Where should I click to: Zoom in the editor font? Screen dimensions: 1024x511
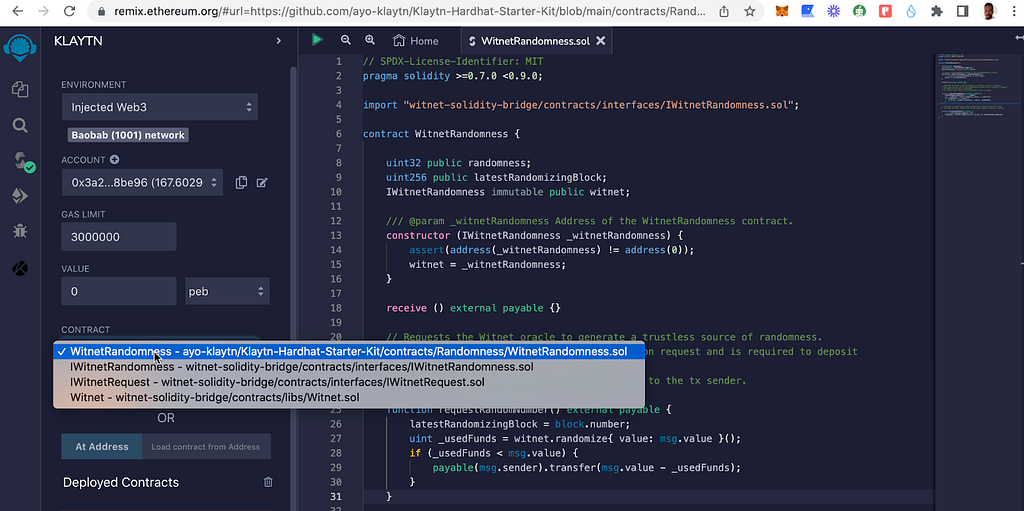coord(370,40)
